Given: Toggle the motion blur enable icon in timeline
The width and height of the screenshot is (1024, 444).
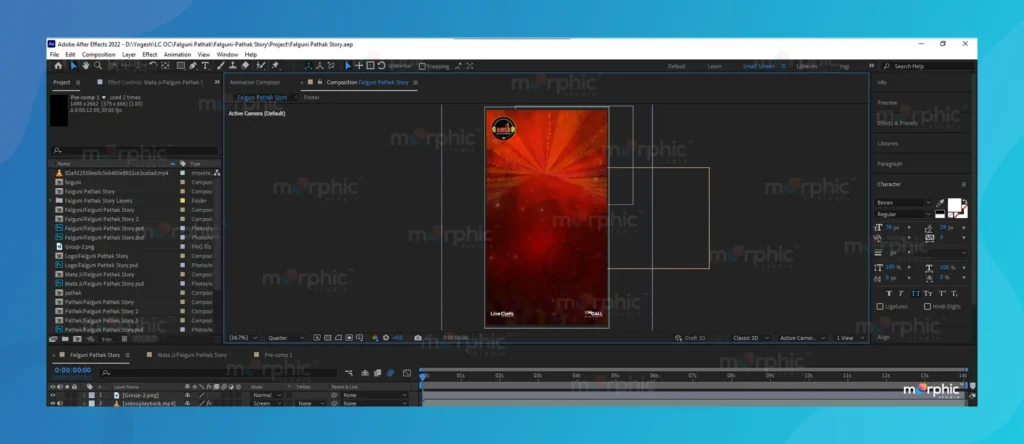Looking at the screenshot, I should (x=390, y=373).
